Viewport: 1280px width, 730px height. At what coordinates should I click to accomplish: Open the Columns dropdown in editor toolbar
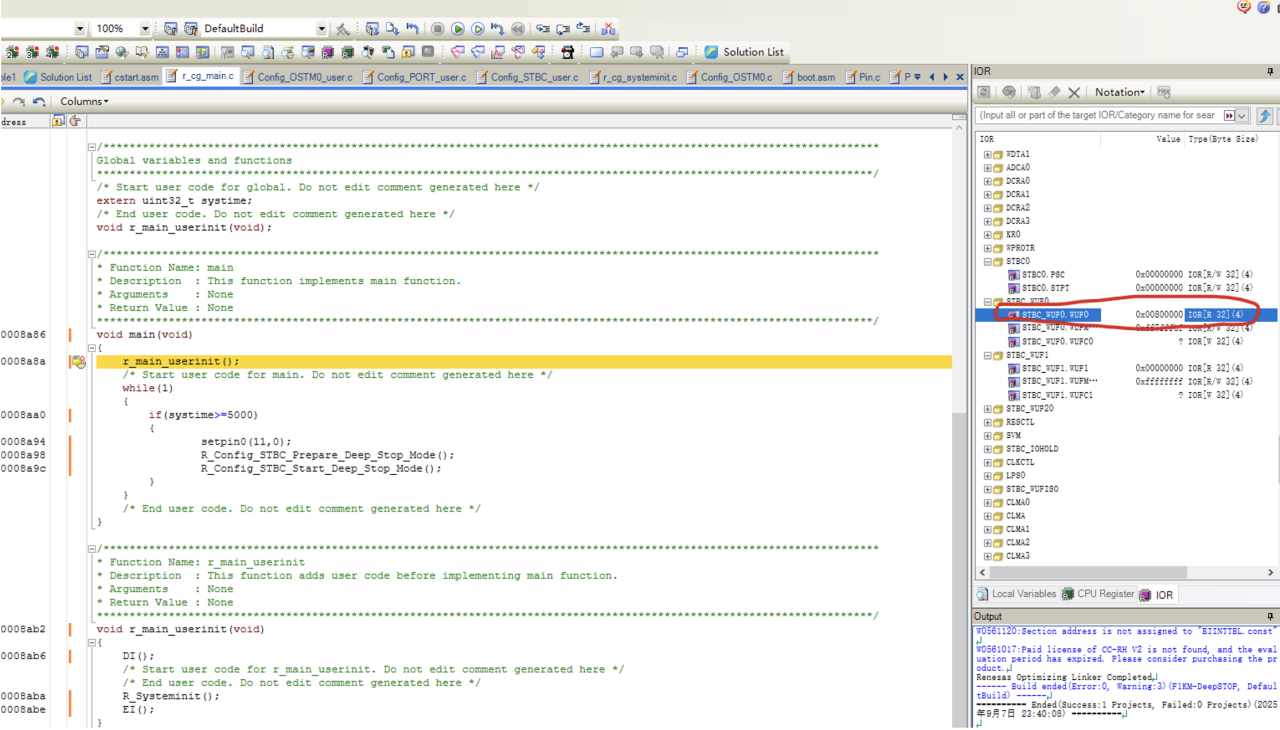pyautogui.click(x=84, y=101)
